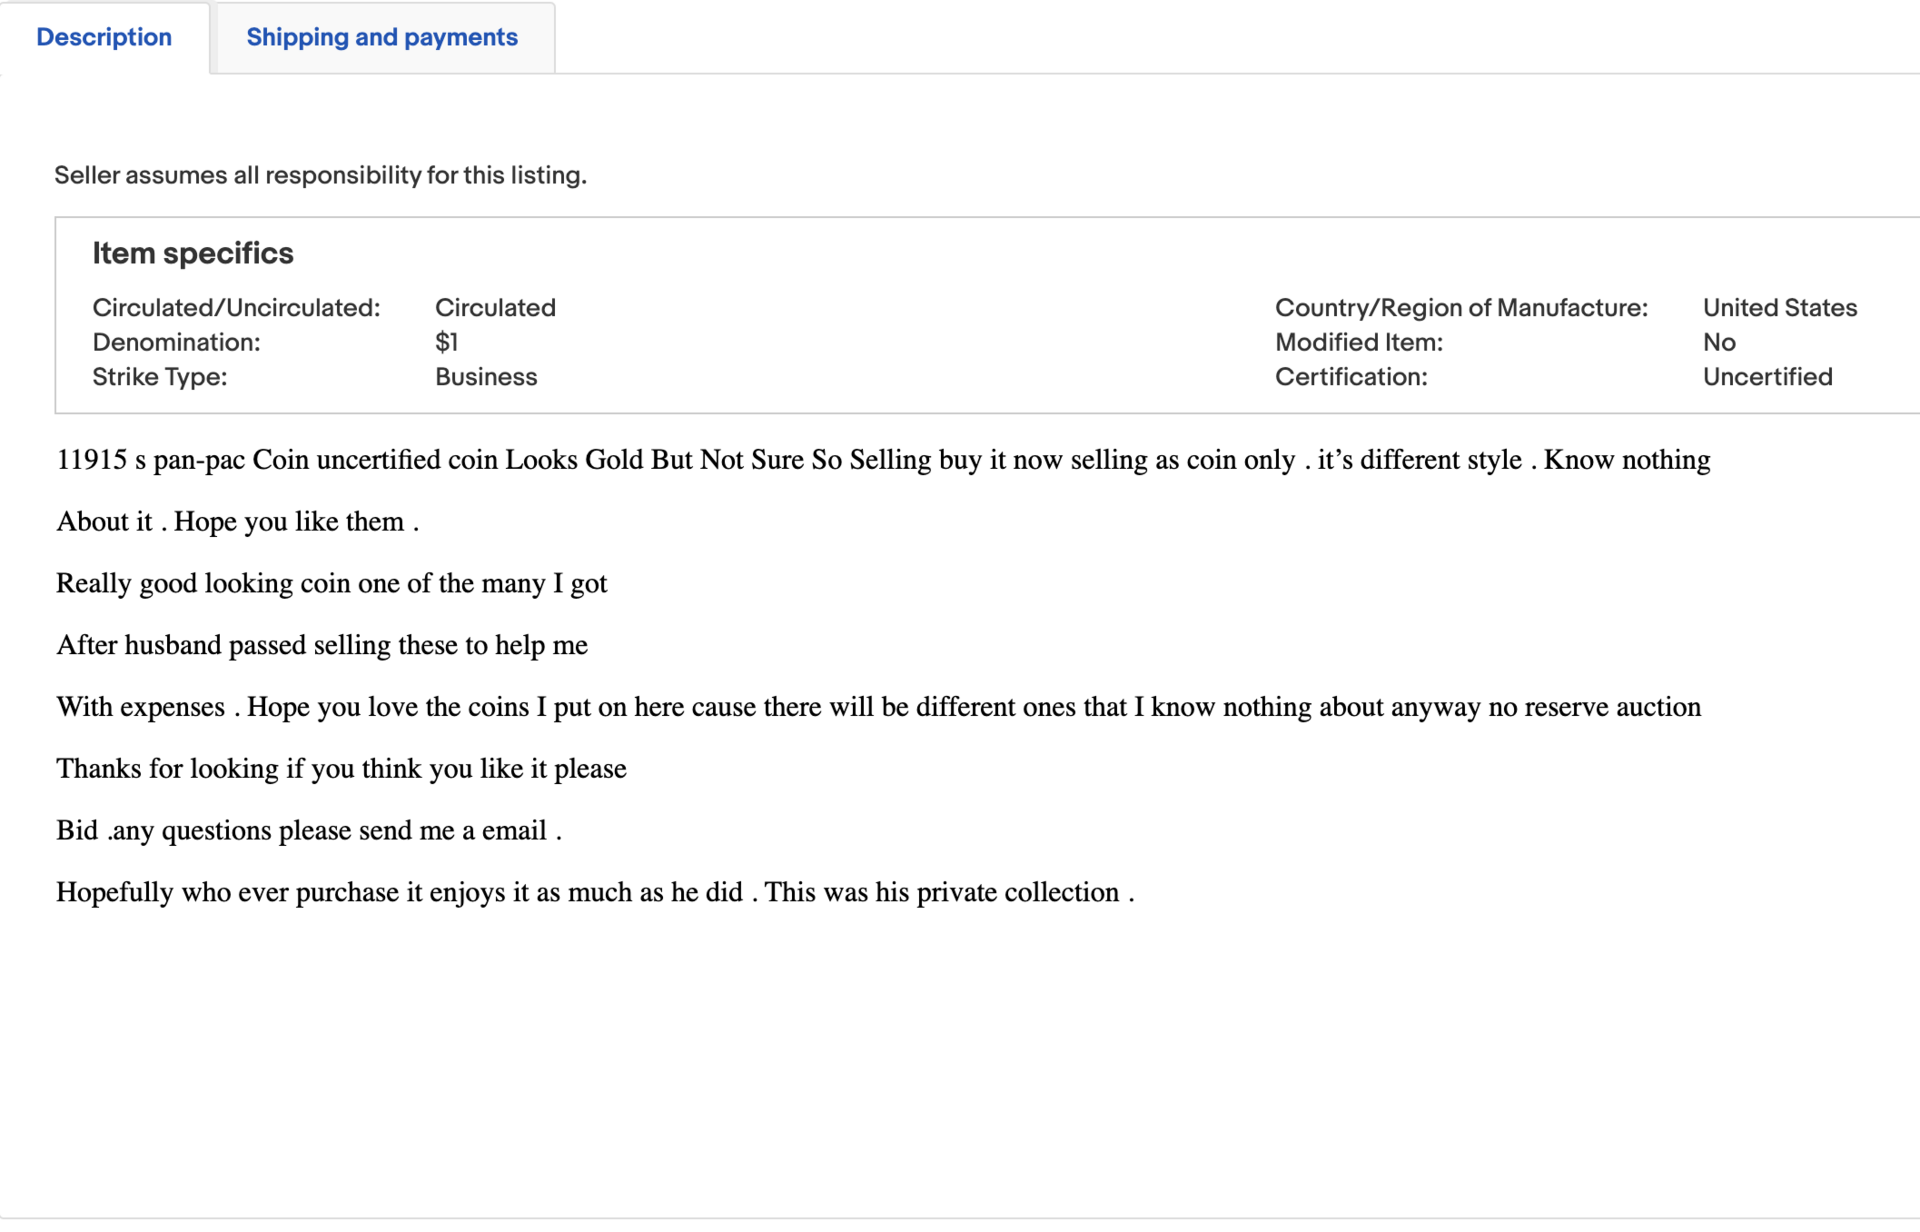
Task: Switch to Shipping and payments tab
Action: (382, 37)
